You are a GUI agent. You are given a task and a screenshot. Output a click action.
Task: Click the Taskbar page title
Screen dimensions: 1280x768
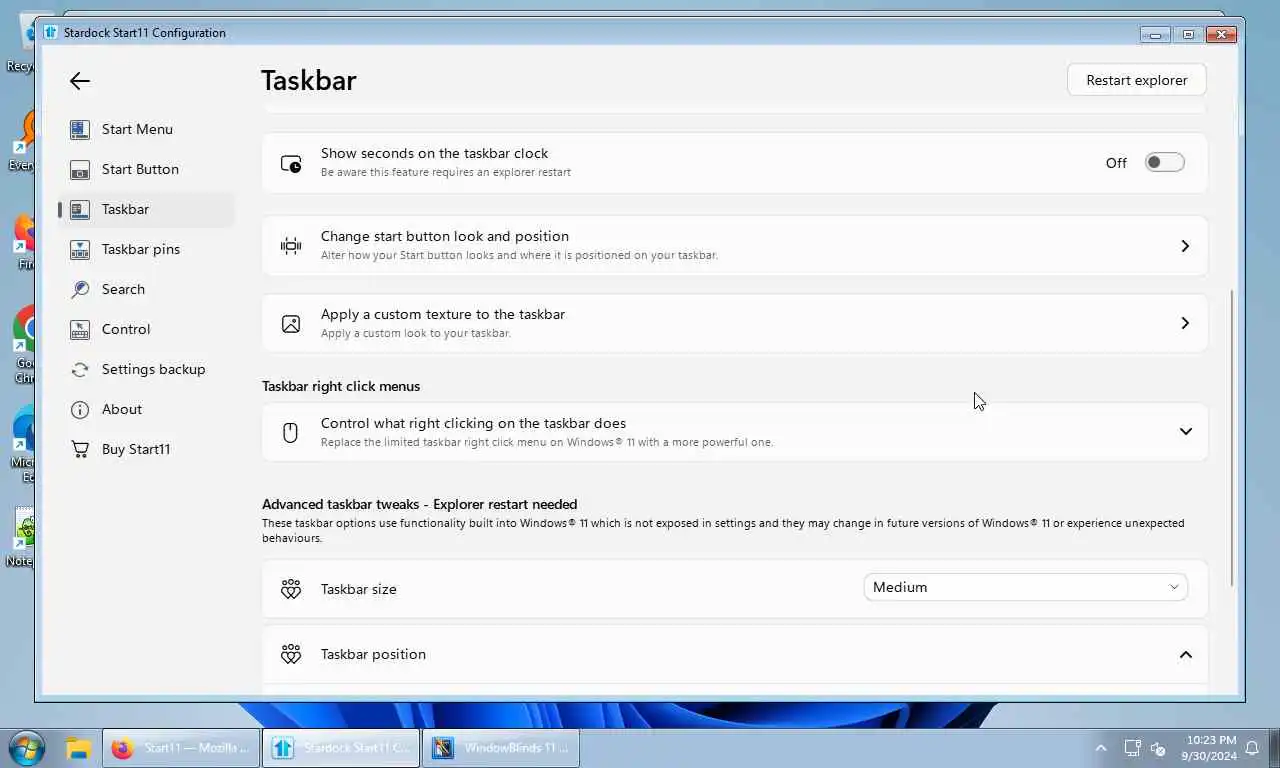coord(309,80)
